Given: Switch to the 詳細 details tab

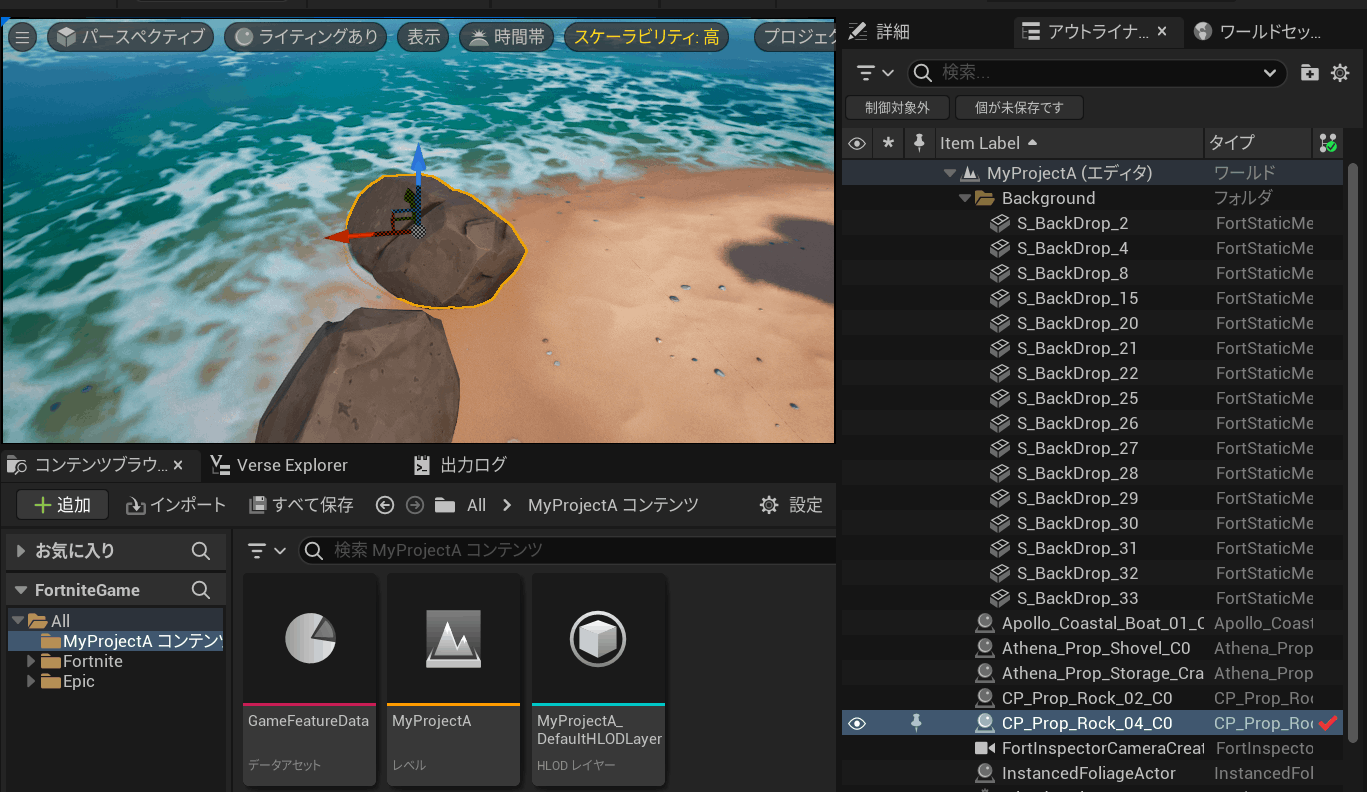Looking at the screenshot, I should coord(880,32).
